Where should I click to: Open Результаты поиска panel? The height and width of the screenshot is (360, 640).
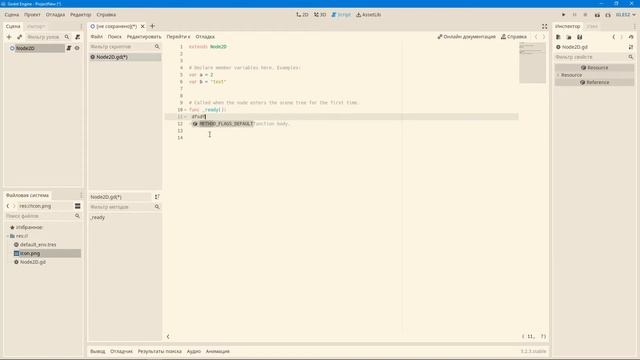pyautogui.click(x=160, y=351)
